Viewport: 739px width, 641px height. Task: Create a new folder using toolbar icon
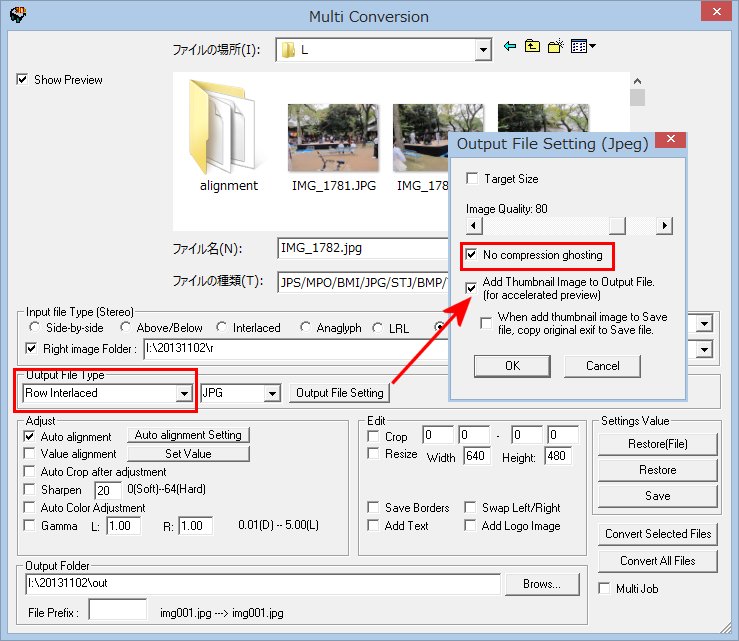(556, 47)
